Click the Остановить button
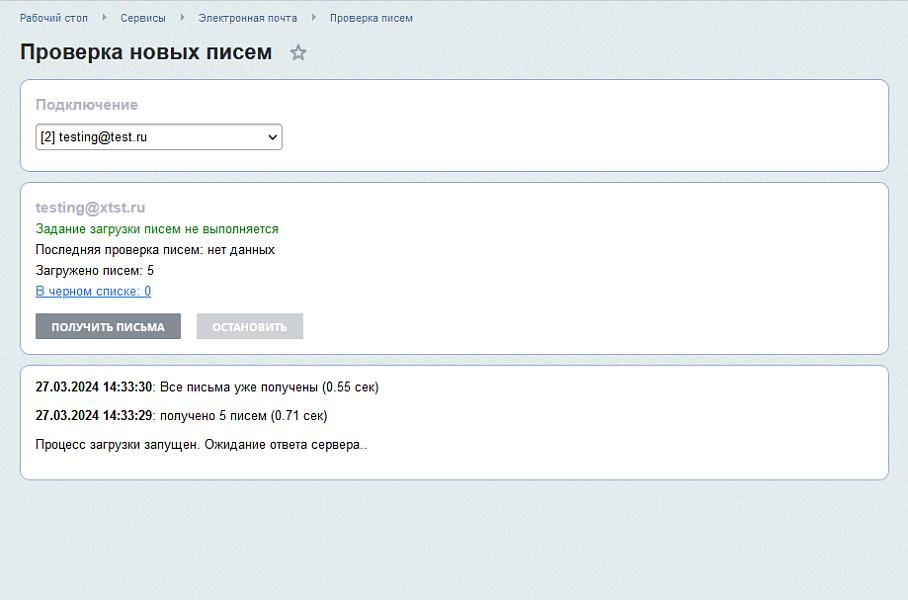The height and width of the screenshot is (600, 908). pos(249,327)
